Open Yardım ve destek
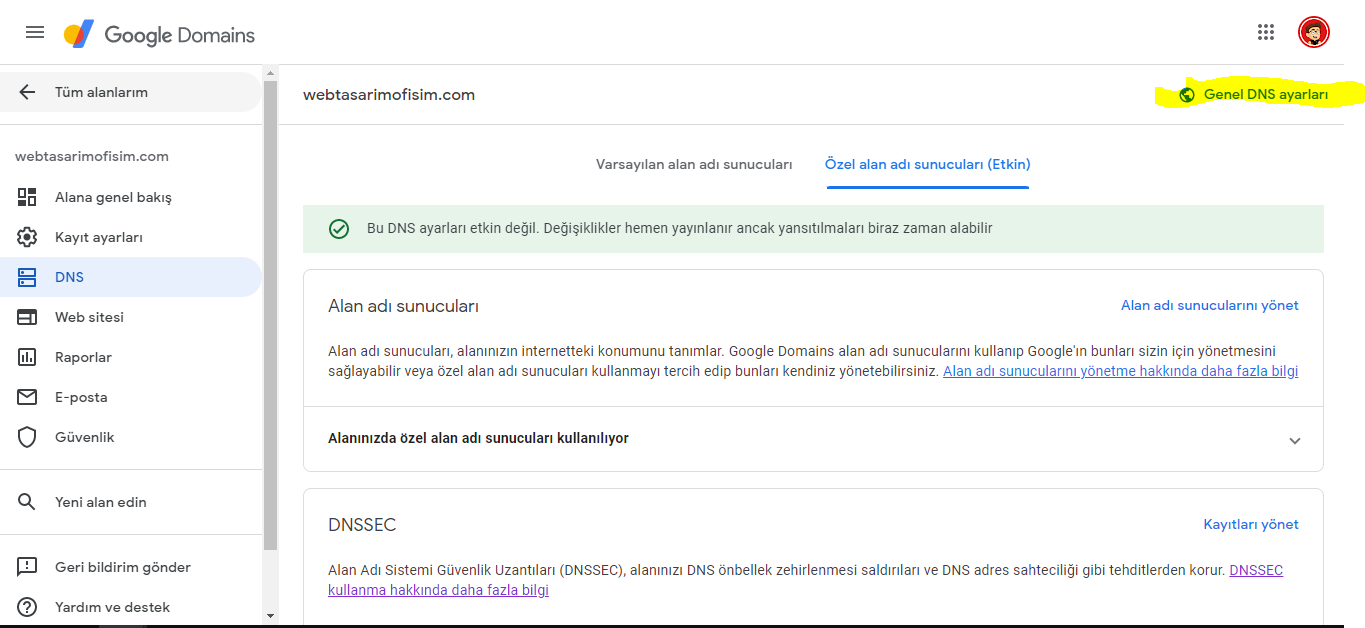Image resolution: width=1365 pixels, height=628 pixels. pyautogui.click(x=130, y=607)
